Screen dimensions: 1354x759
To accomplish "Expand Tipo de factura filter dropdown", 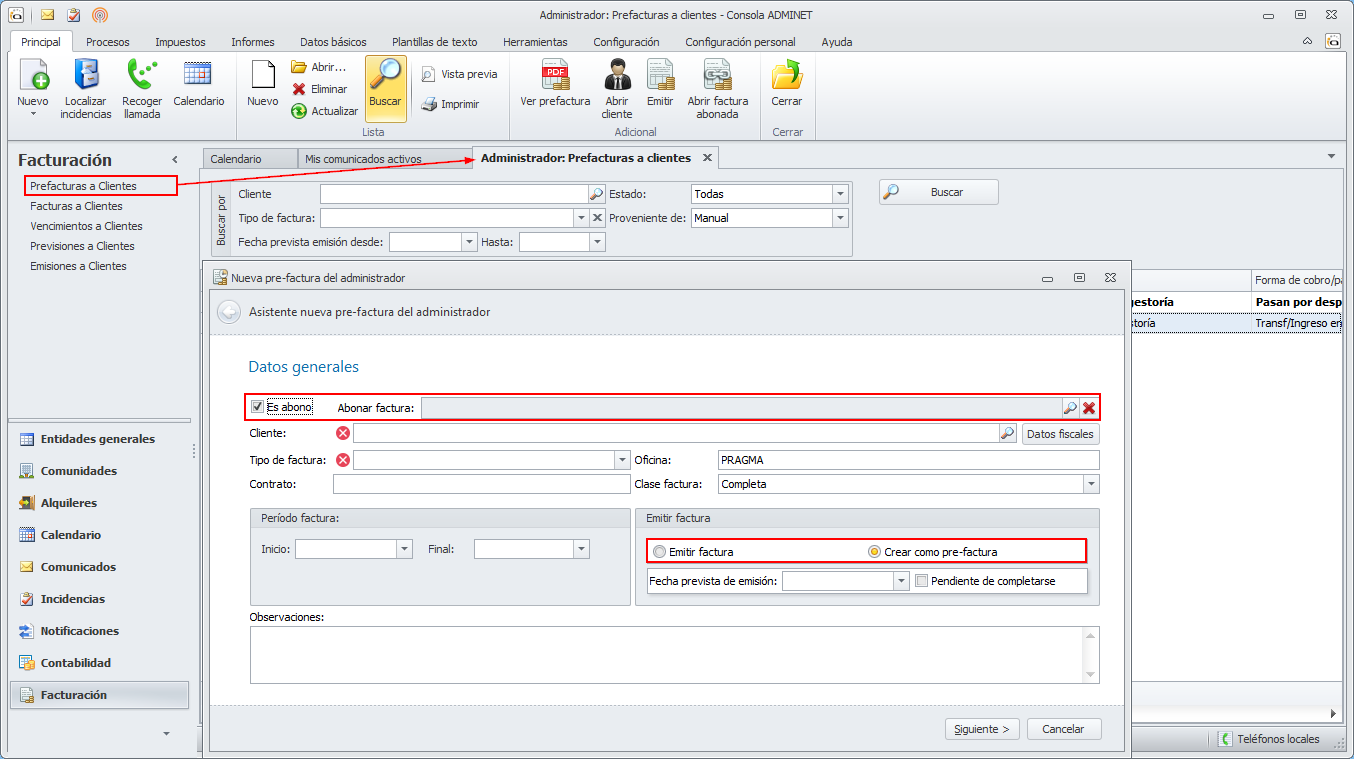I will pos(581,217).
